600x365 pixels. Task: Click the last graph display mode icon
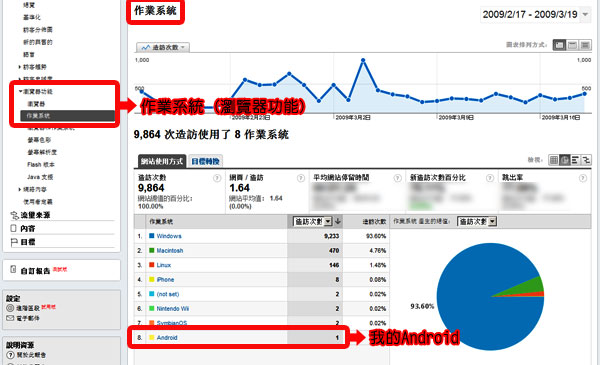585,46
